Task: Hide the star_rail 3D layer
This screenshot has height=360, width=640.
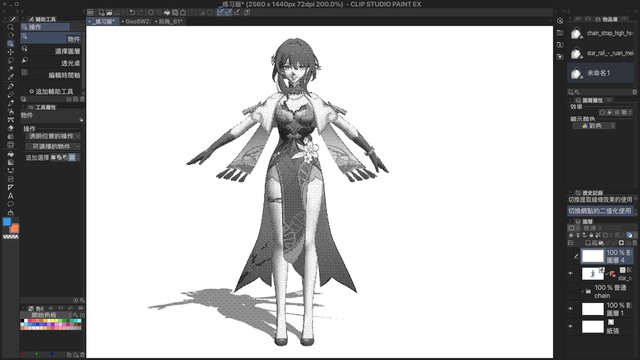Action: 571,273
